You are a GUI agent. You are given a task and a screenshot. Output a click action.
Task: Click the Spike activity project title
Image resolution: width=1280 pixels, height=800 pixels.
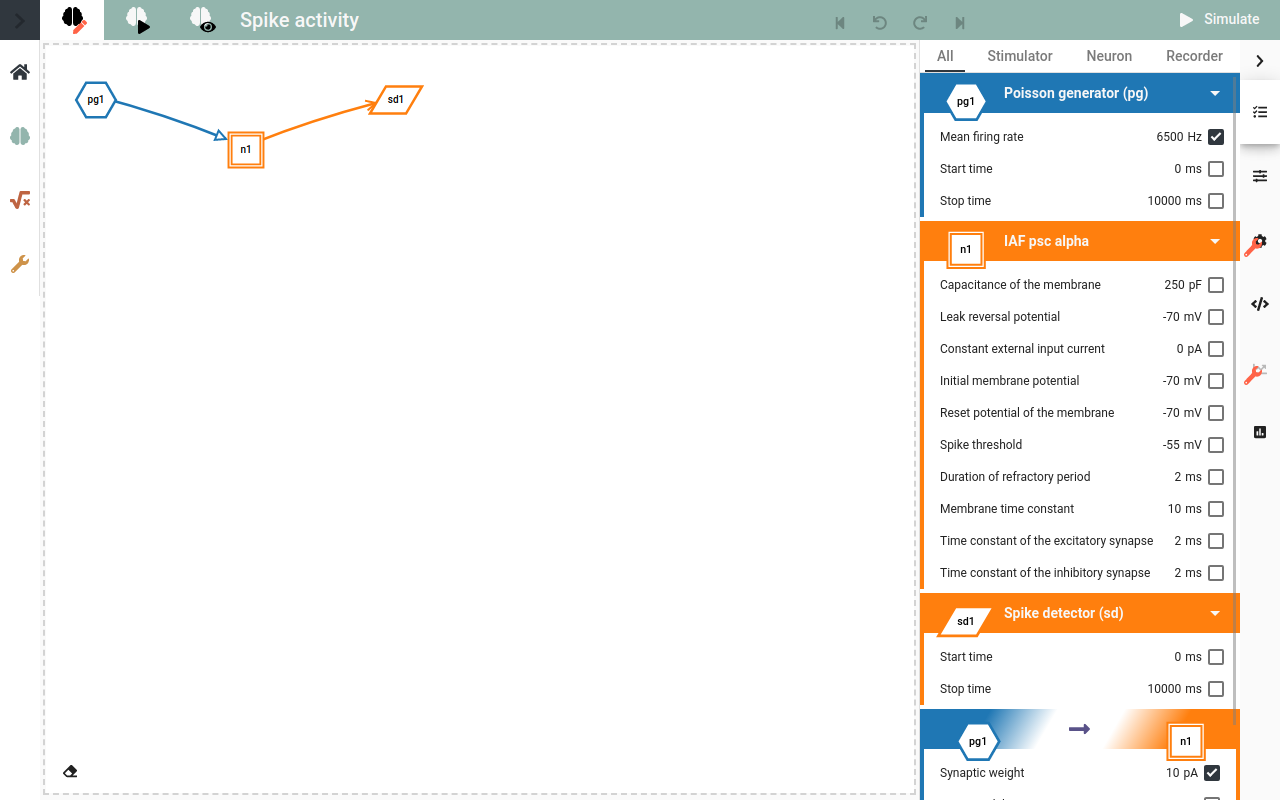pos(299,20)
